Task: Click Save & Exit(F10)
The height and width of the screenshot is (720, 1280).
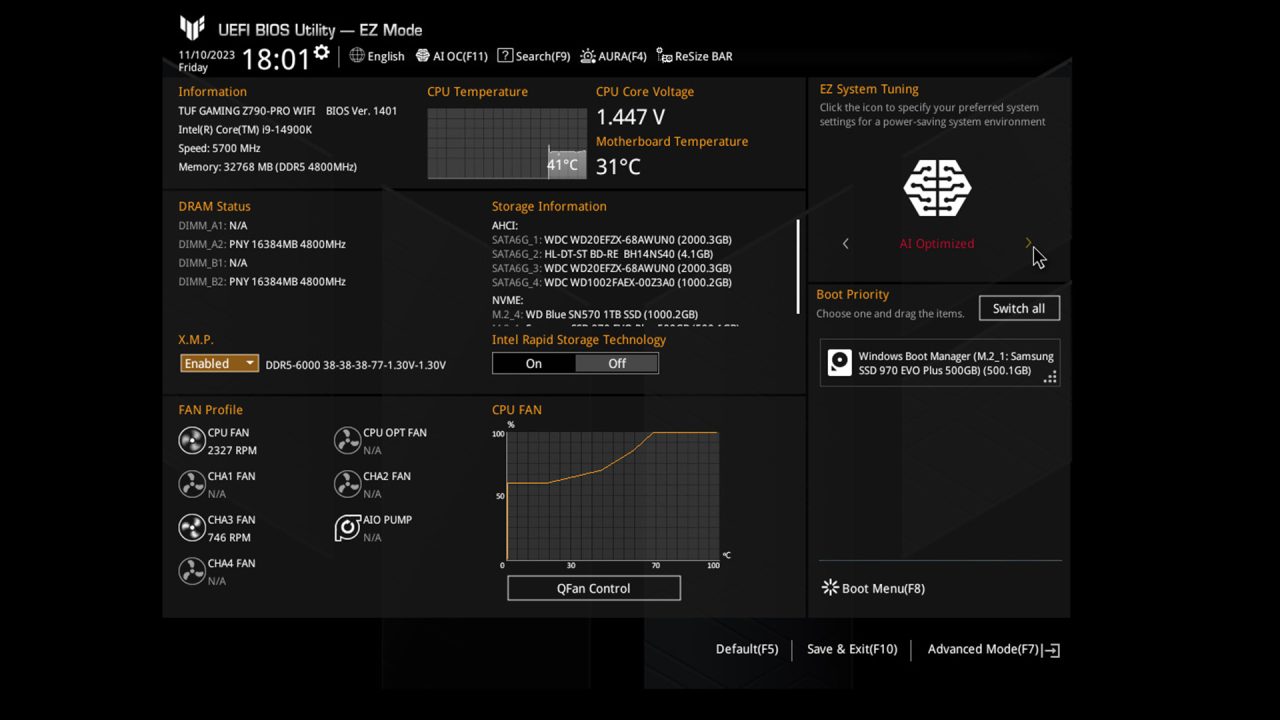Action: (x=852, y=649)
